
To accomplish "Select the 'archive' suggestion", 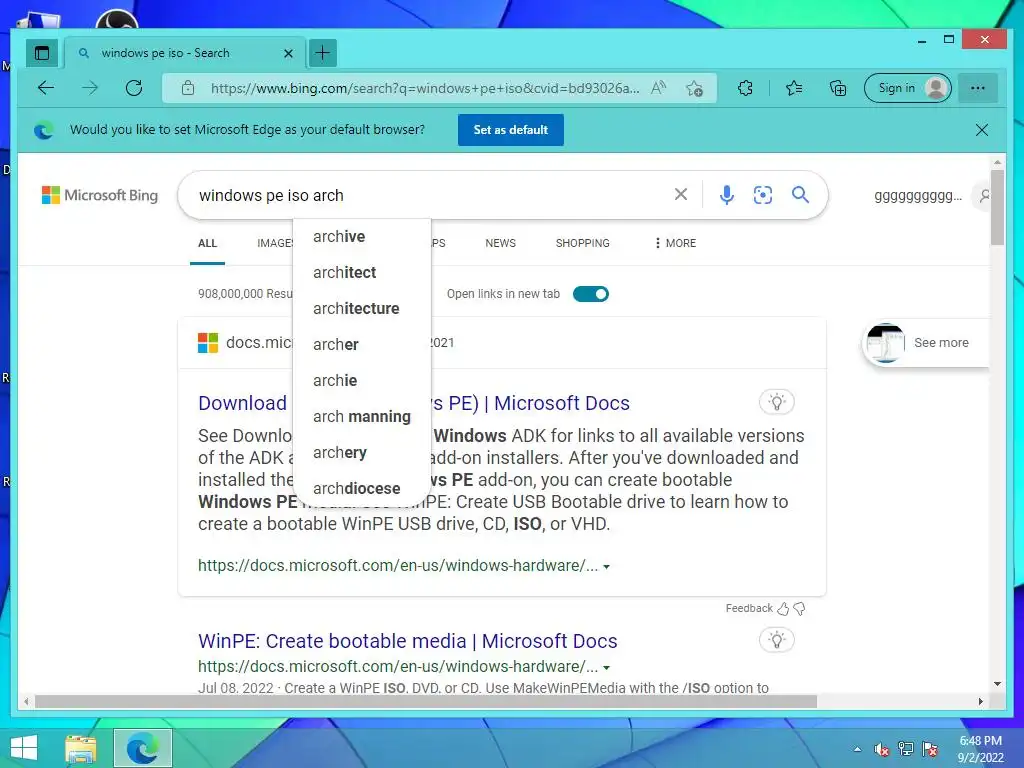I will click(x=362, y=236).
